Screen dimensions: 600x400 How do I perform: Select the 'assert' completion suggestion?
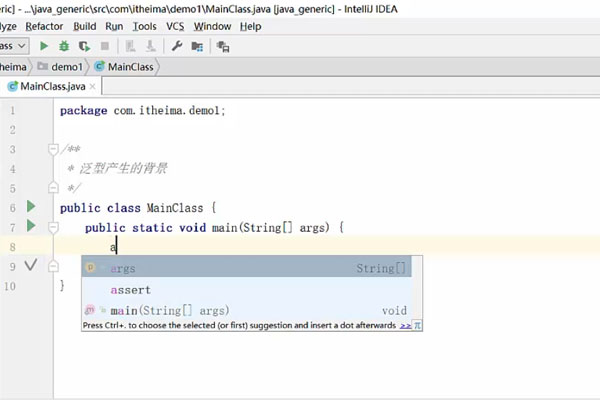(x=131, y=290)
